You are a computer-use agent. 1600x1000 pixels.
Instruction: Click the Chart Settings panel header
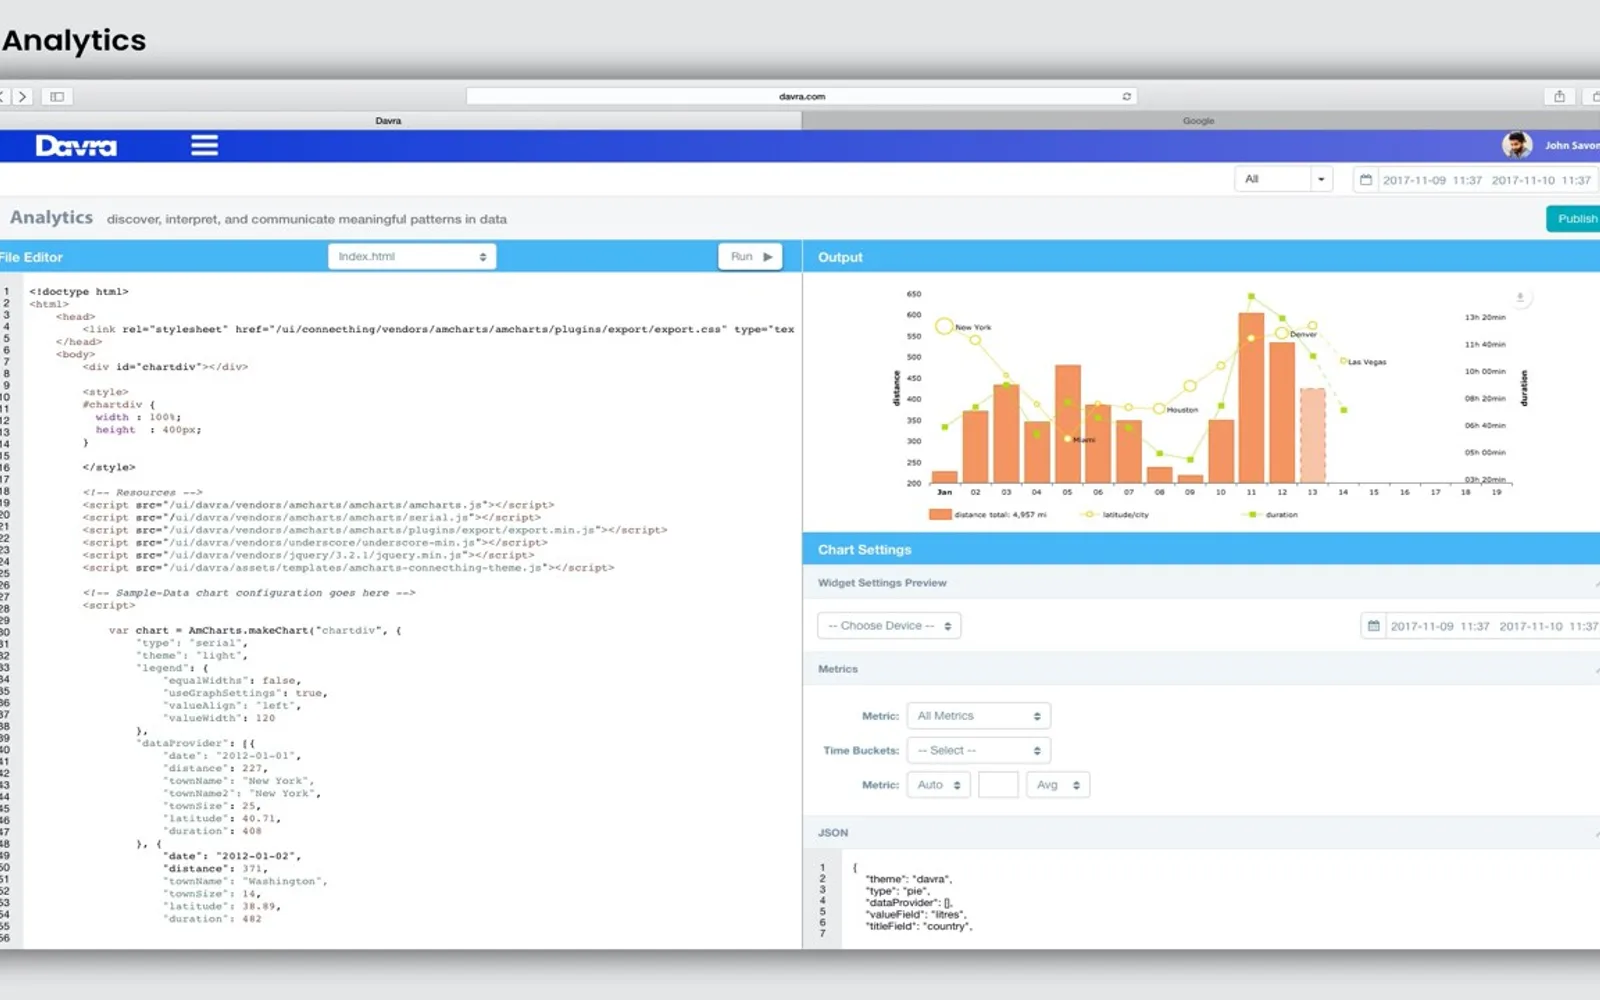[x=1200, y=549]
